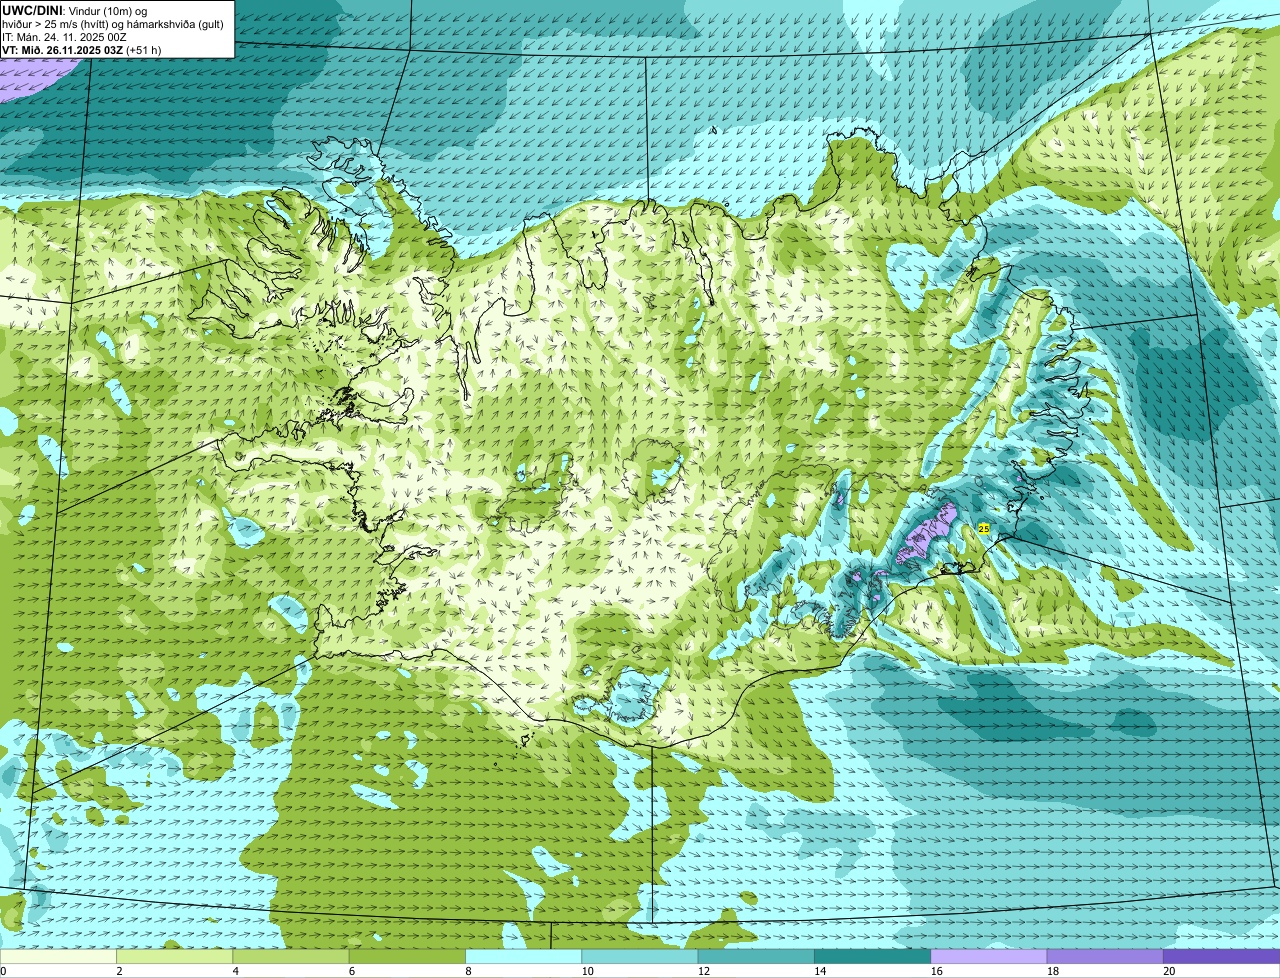Click the scale label '14'

tap(820, 971)
